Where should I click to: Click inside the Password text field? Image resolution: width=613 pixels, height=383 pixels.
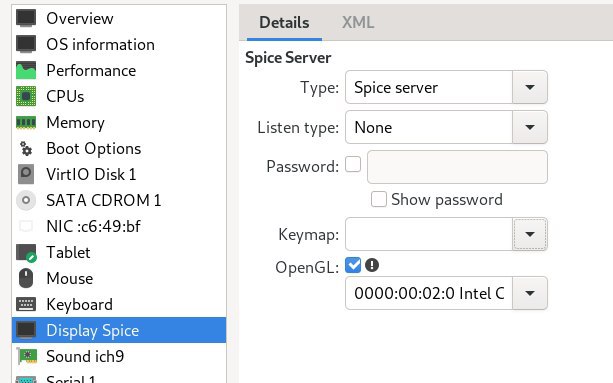457,167
